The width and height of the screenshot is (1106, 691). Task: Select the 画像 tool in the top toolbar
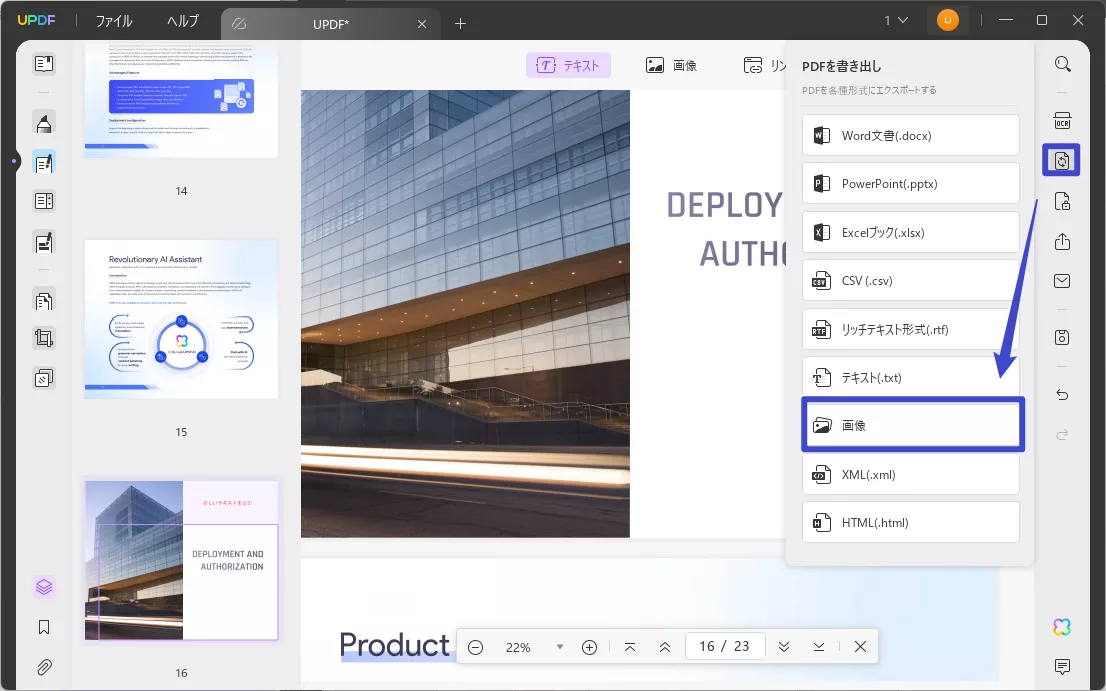(x=671, y=66)
